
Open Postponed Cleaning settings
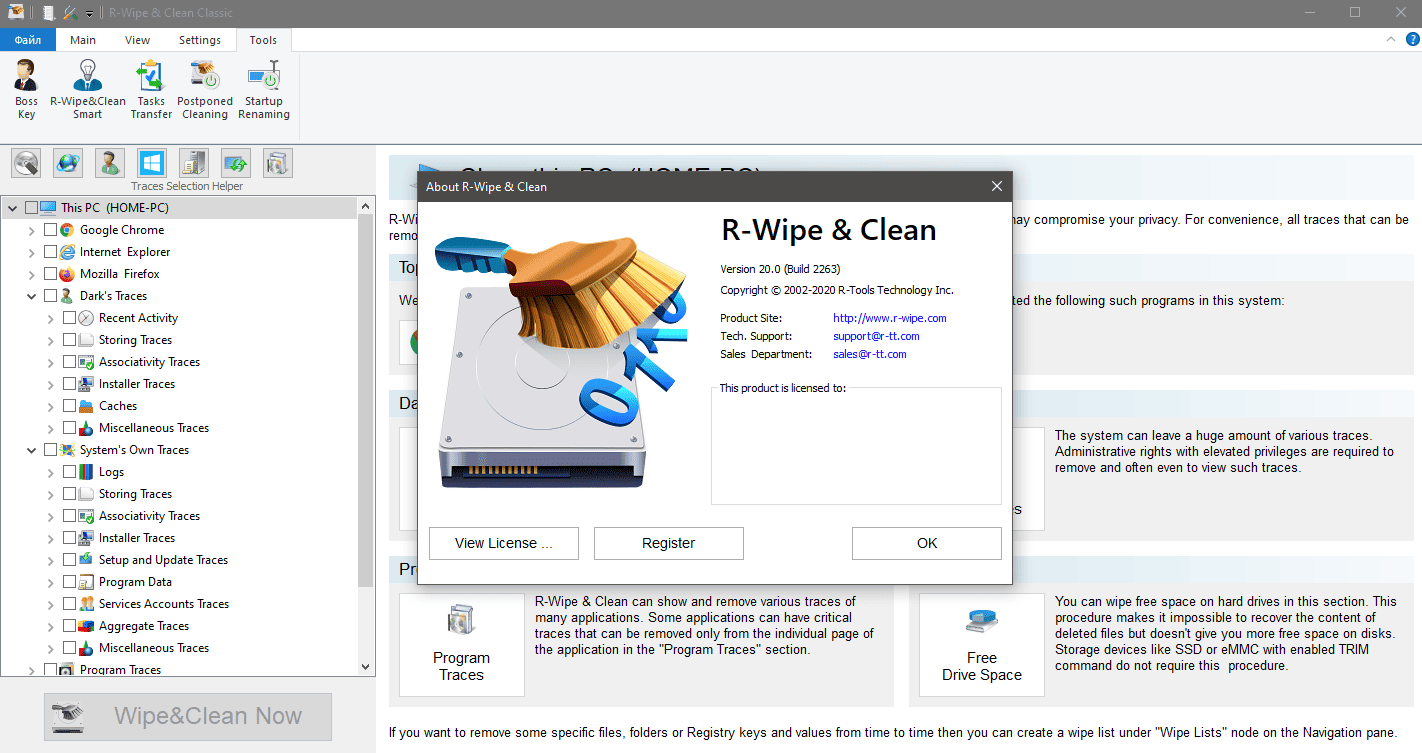(x=205, y=89)
